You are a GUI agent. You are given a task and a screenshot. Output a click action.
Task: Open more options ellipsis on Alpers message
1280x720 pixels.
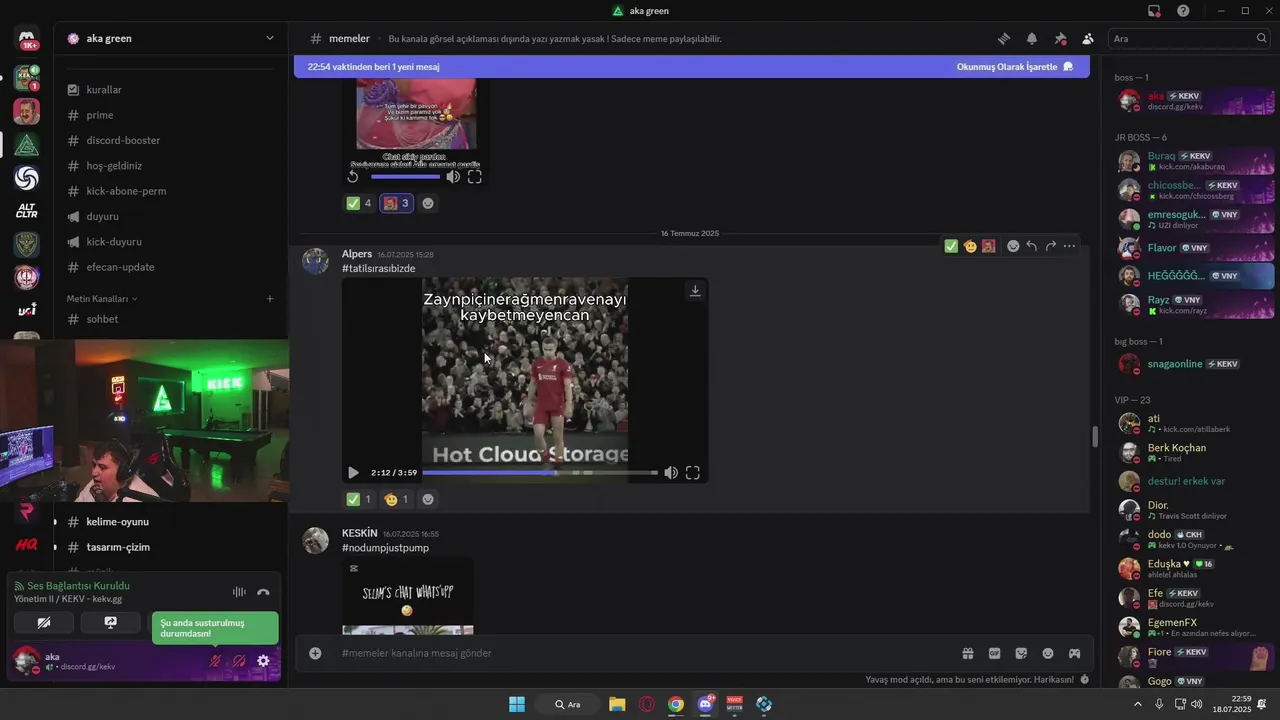click(x=1070, y=246)
